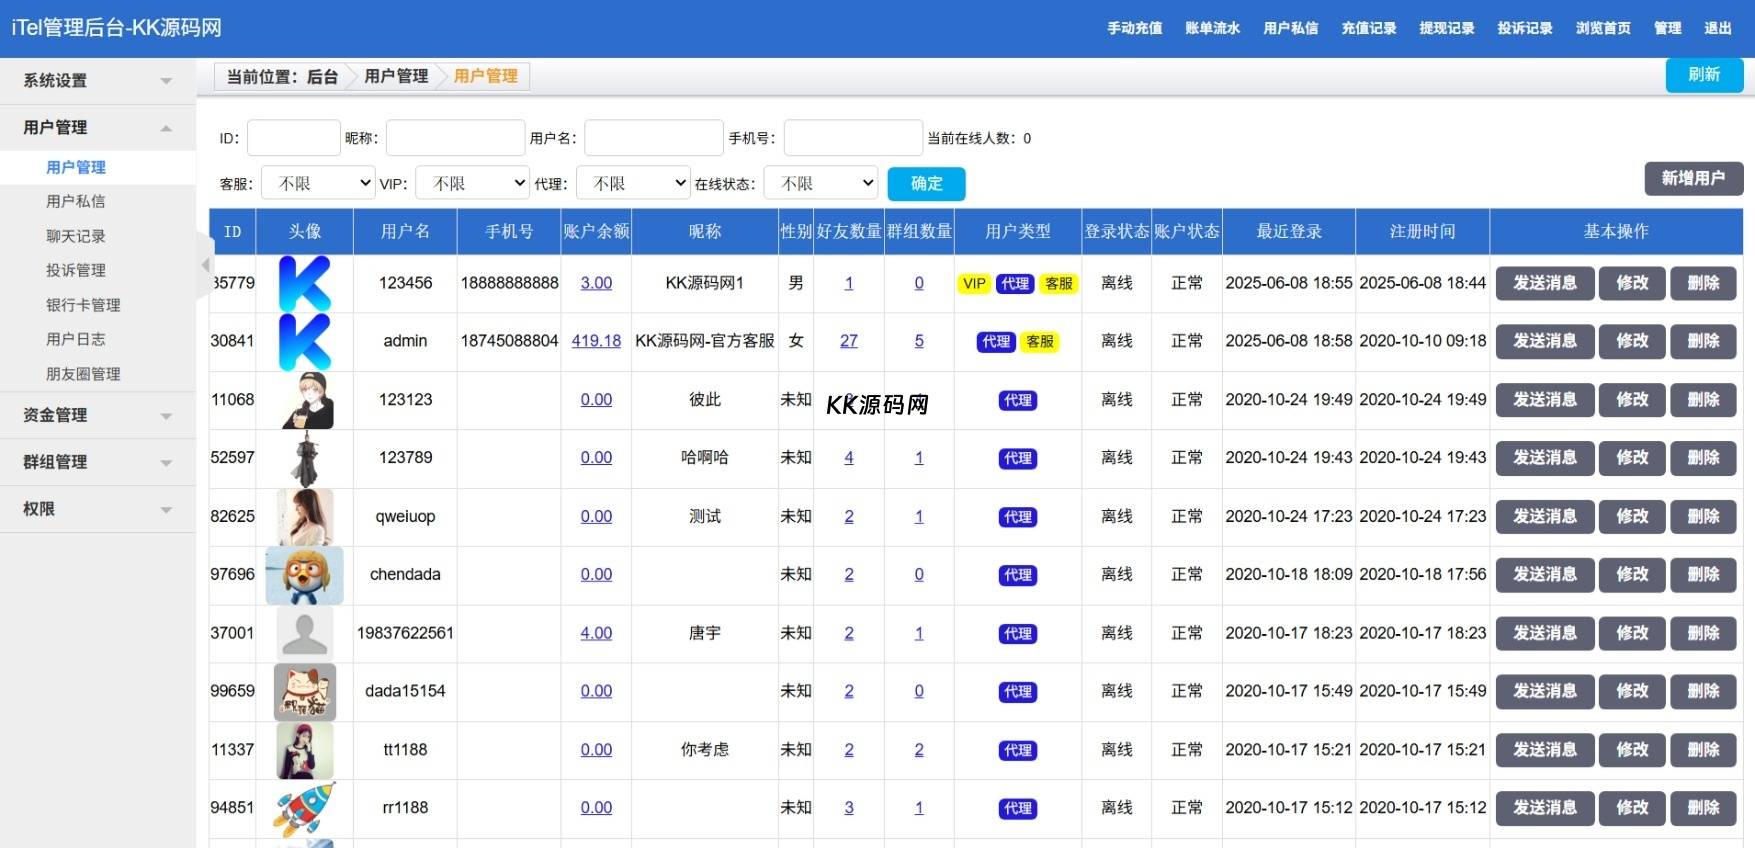Open rocket avatar of user rr1188
Viewport: 1755px width, 848px height.
click(305, 808)
